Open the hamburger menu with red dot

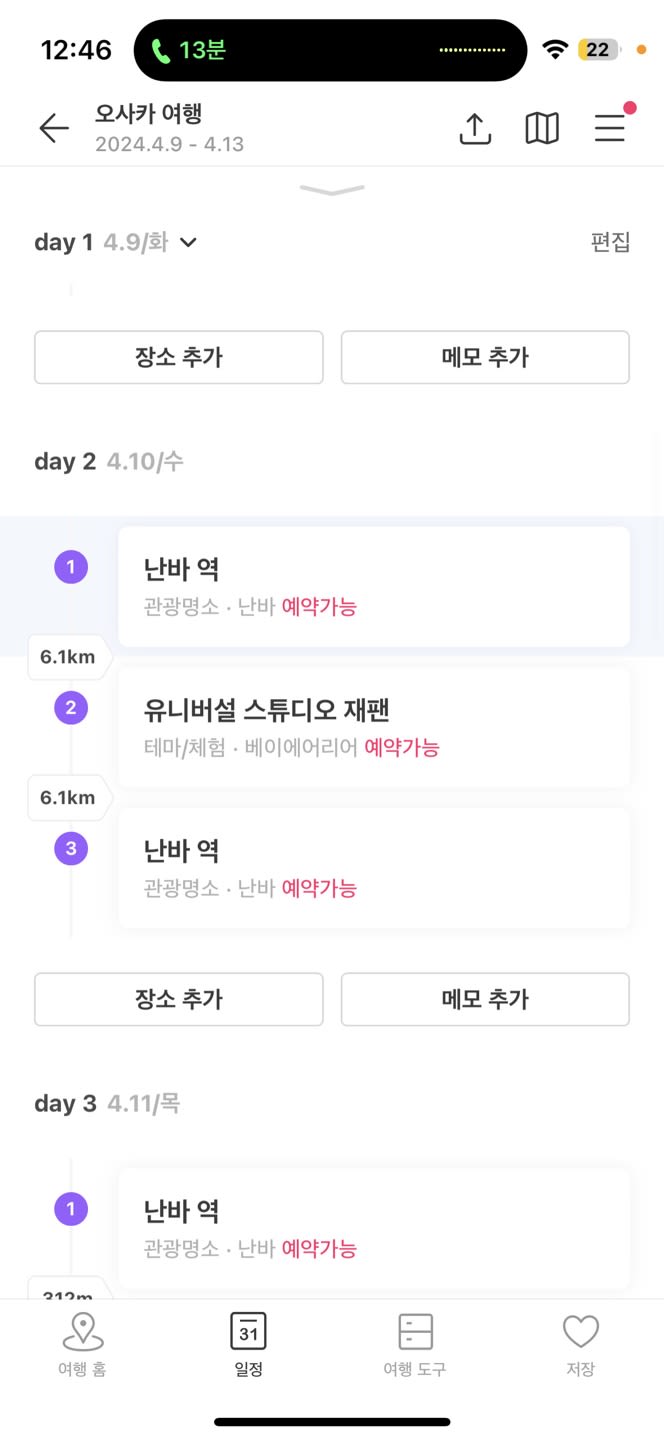pos(611,126)
